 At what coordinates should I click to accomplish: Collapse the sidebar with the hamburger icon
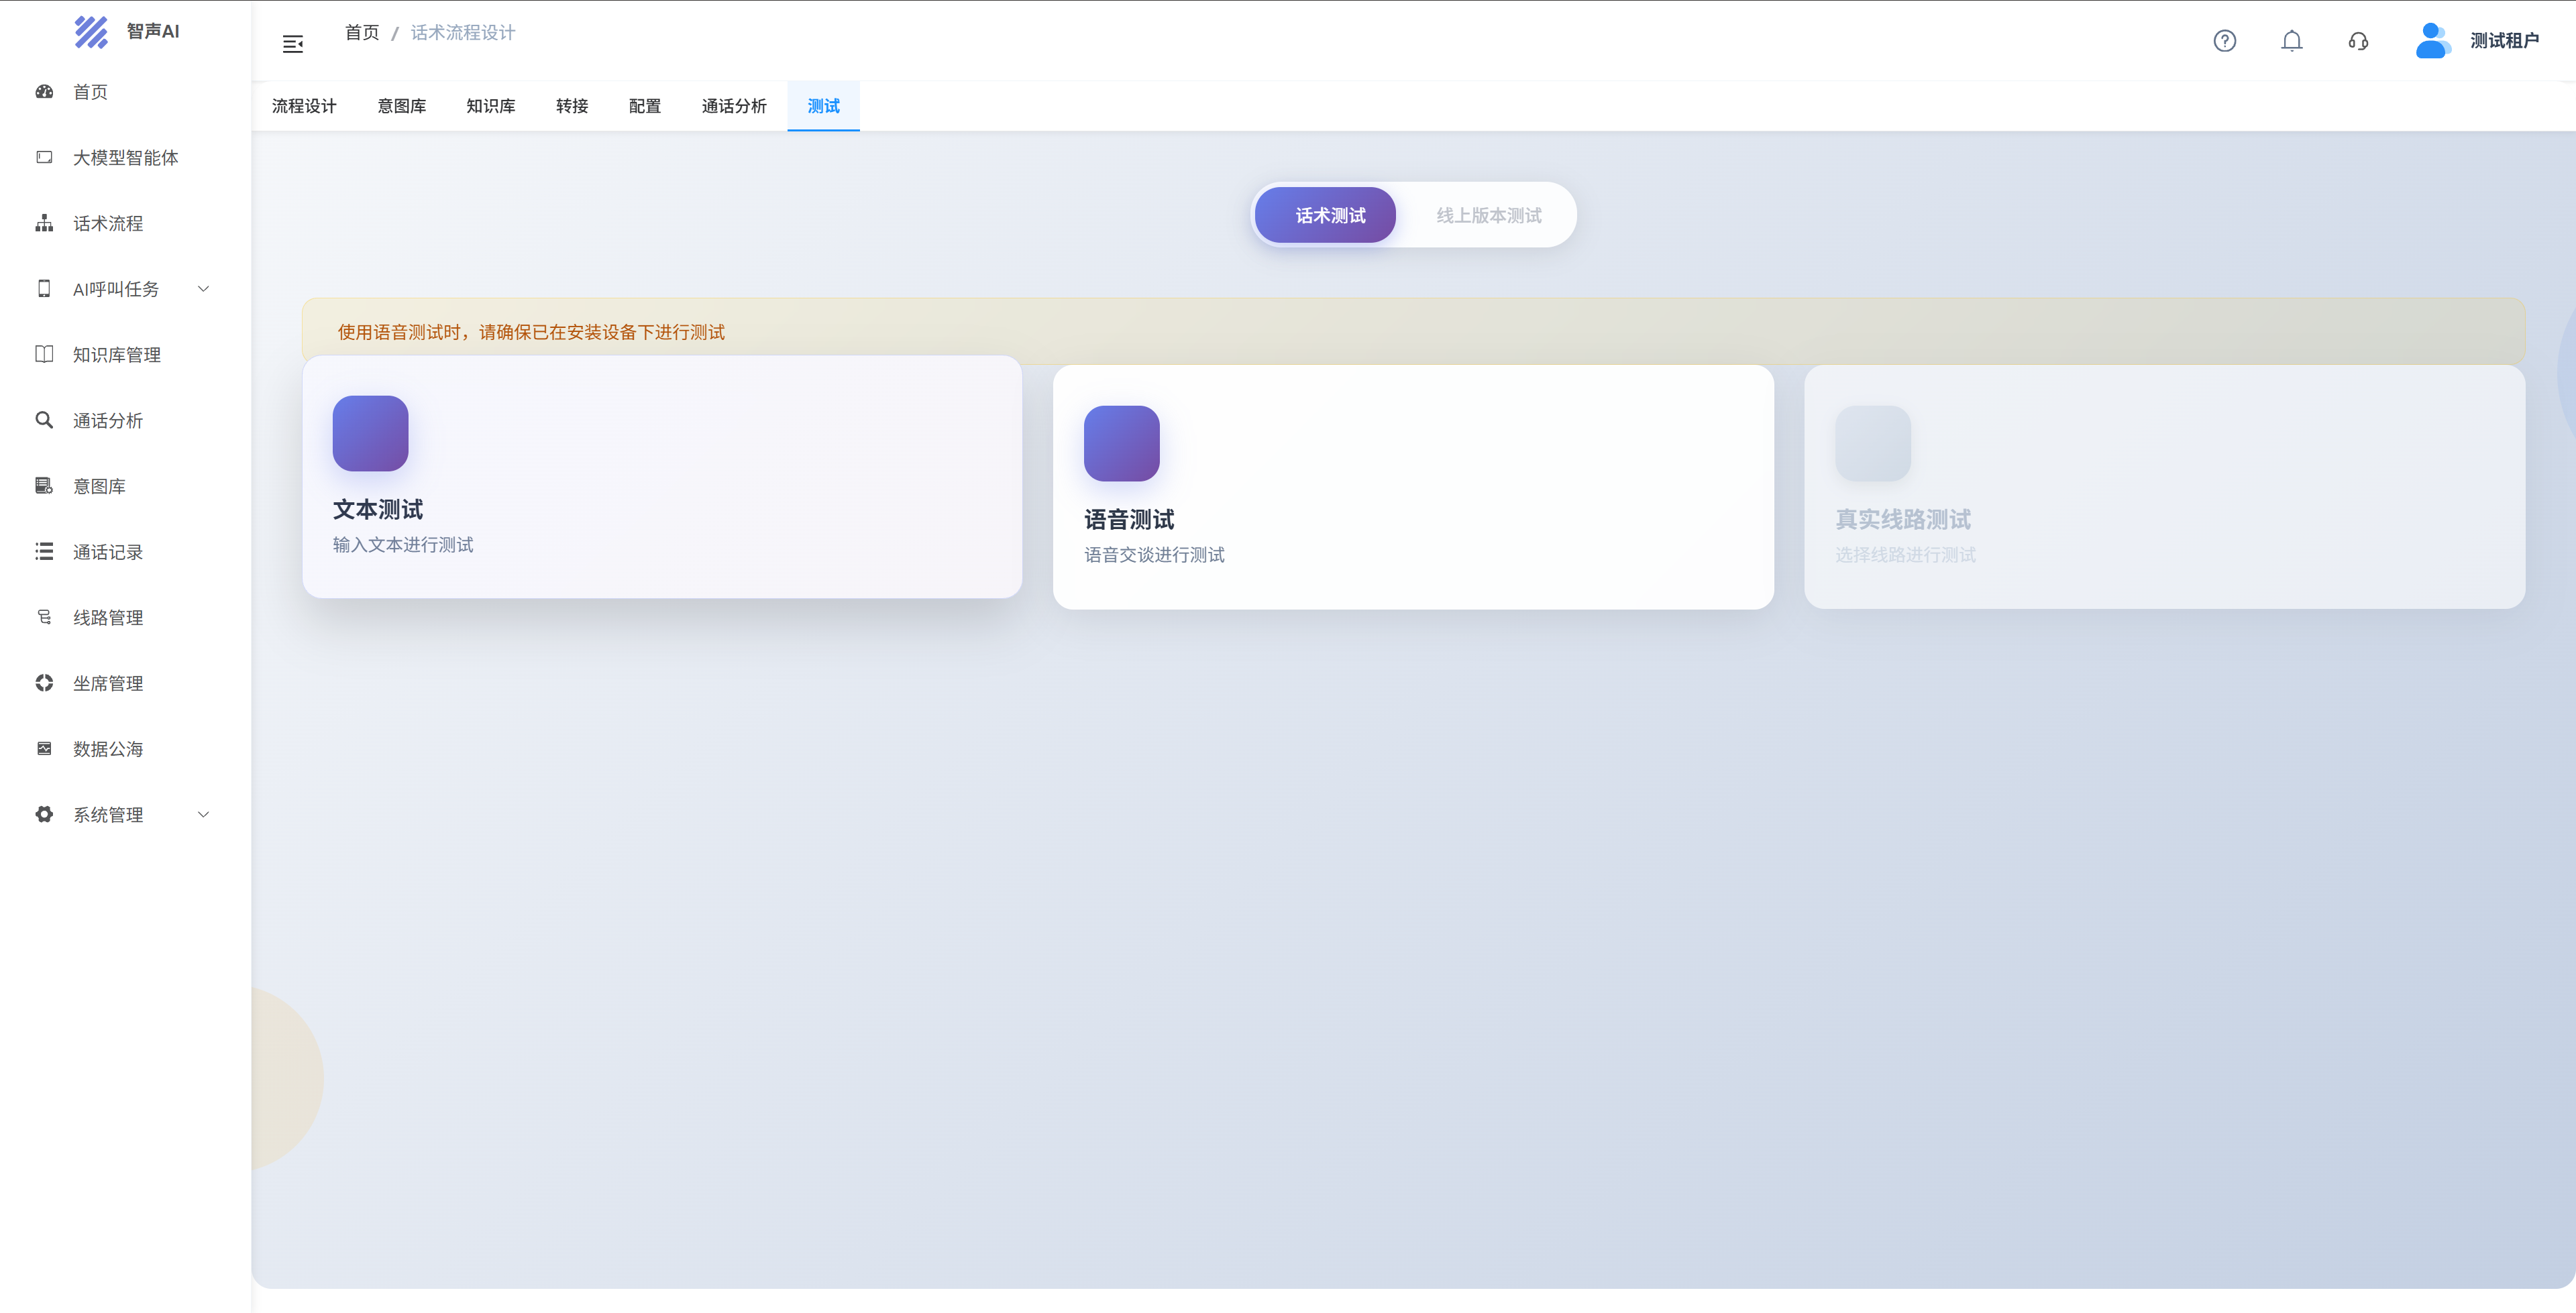pyautogui.click(x=293, y=44)
